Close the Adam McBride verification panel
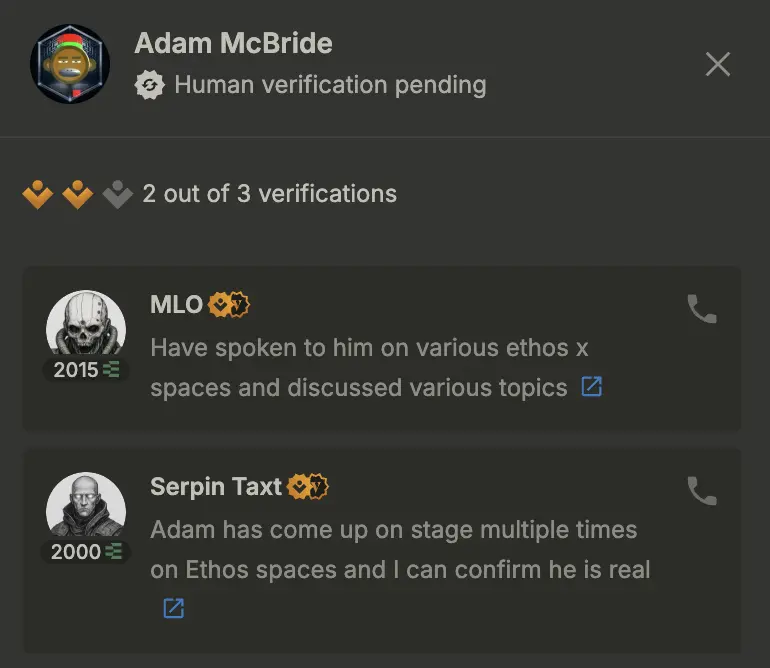 (717, 64)
